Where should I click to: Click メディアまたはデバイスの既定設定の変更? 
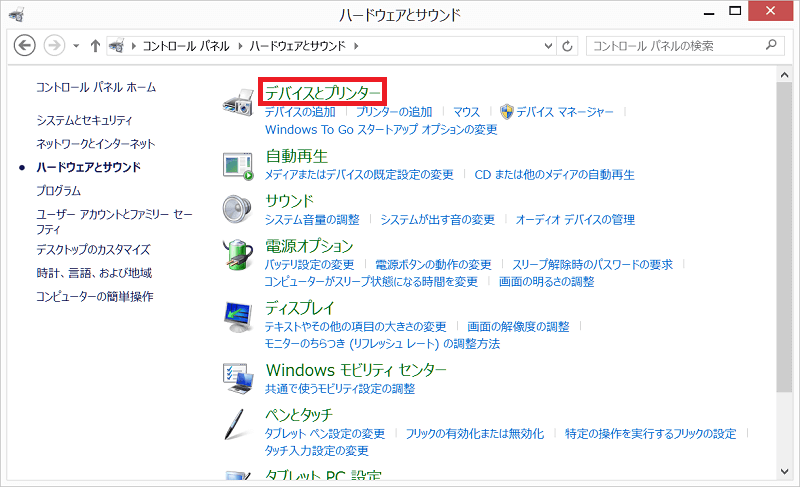[359, 175]
